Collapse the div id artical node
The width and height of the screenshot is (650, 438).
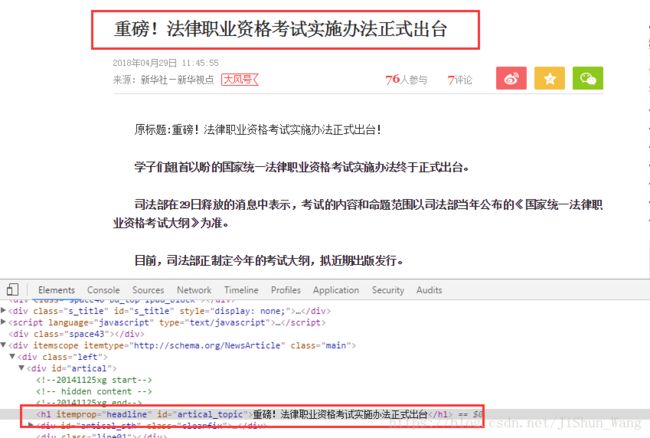click(21, 368)
